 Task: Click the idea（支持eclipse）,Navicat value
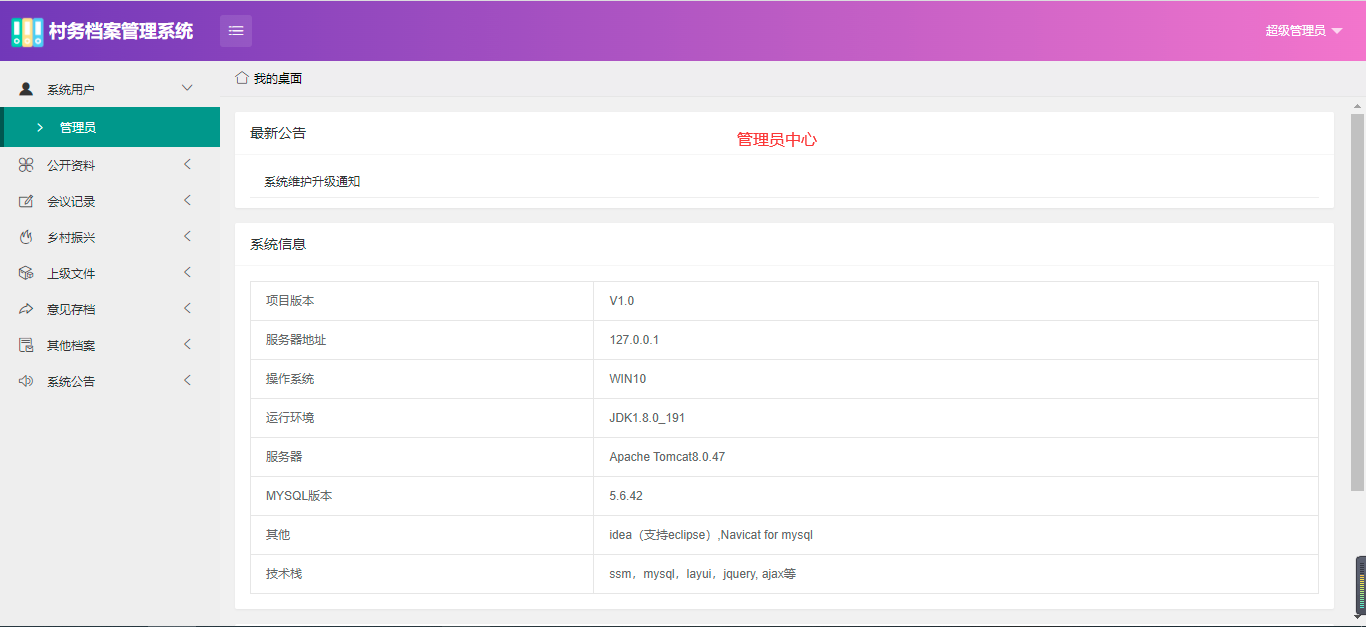[x=711, y=535]
